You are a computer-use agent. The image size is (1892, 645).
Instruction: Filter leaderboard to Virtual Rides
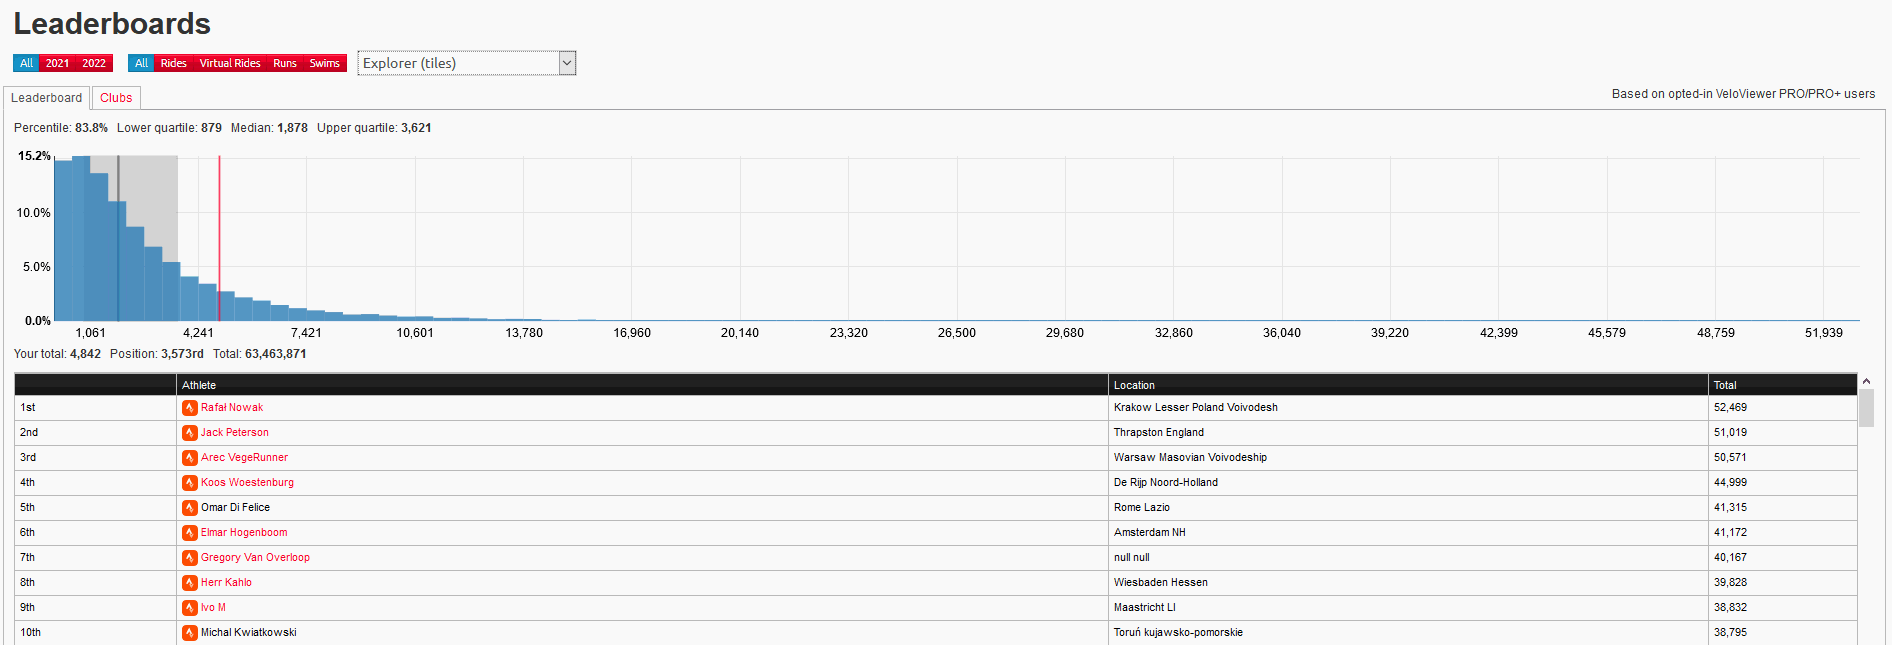click(x=230, y=63)
